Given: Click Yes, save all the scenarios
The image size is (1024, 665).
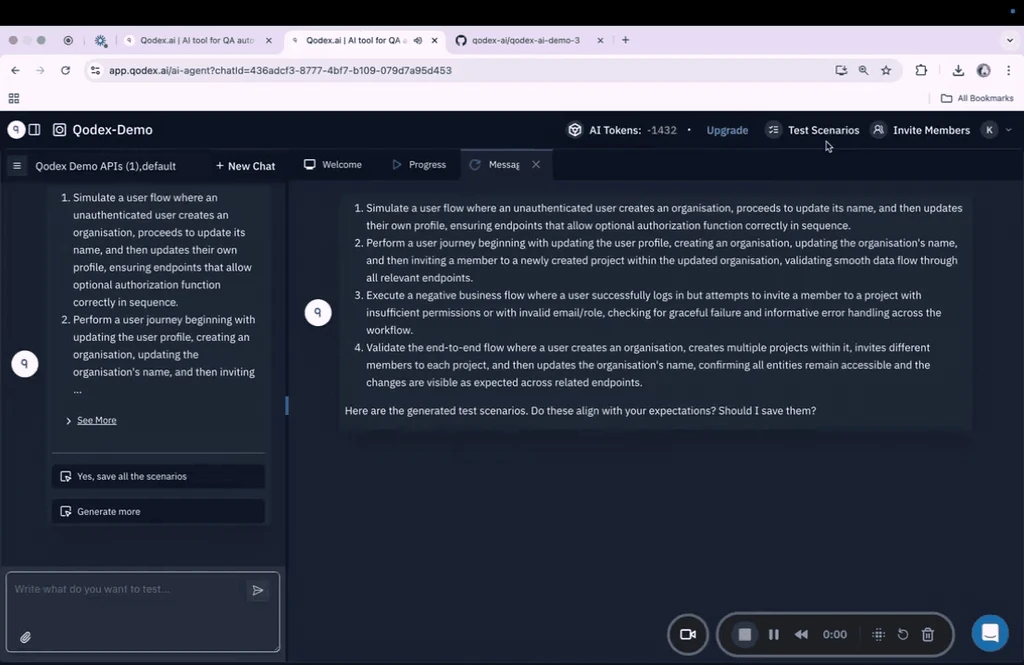Looking at the screenshot, I should click(158, 476).
